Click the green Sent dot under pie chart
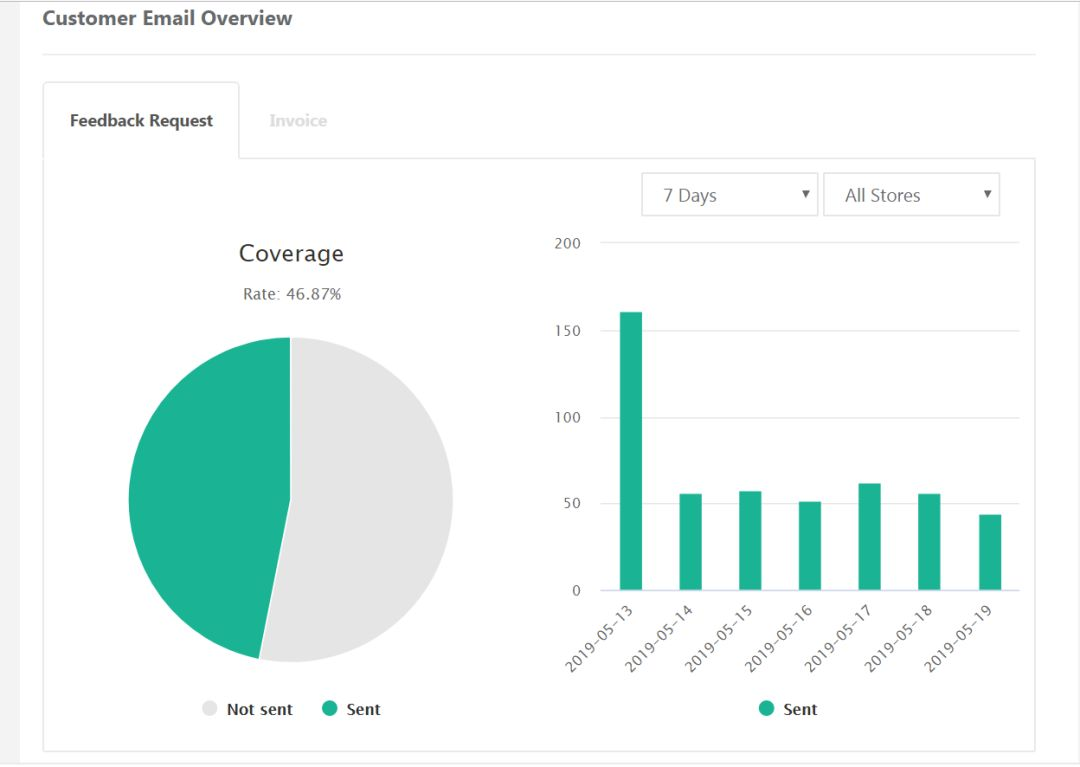The height and width of the screenshot is (767, 1080). (329, 709)
